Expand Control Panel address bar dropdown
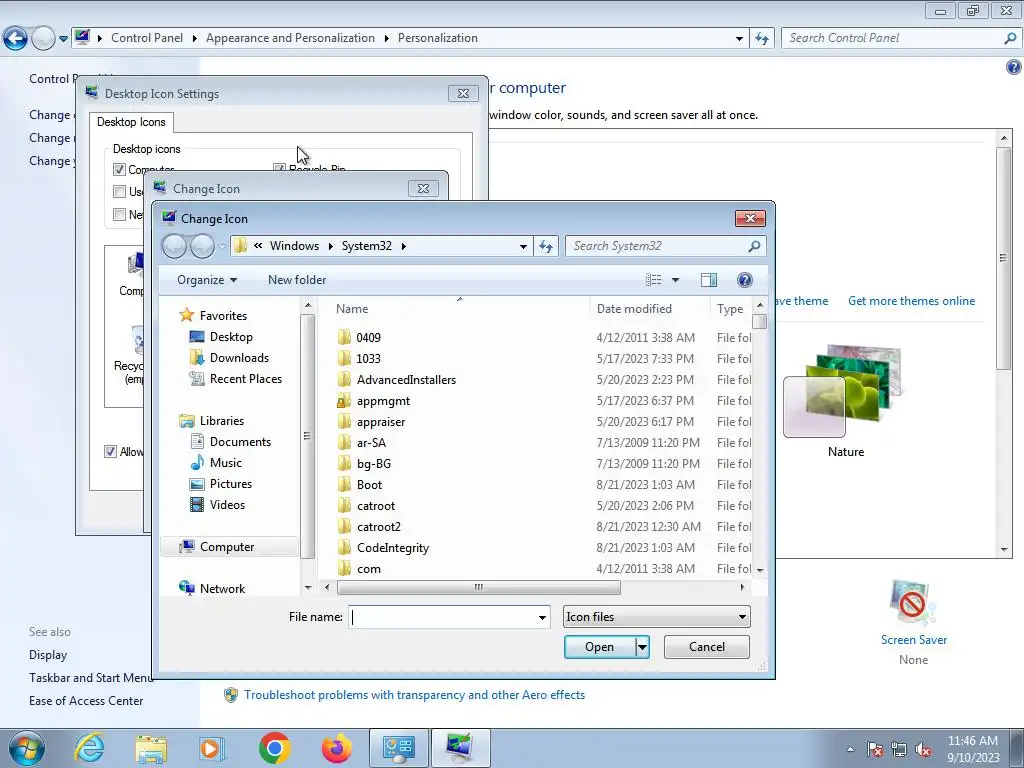Image resolution: width=1024 pixels, height=768 pixels. point(739,39)
